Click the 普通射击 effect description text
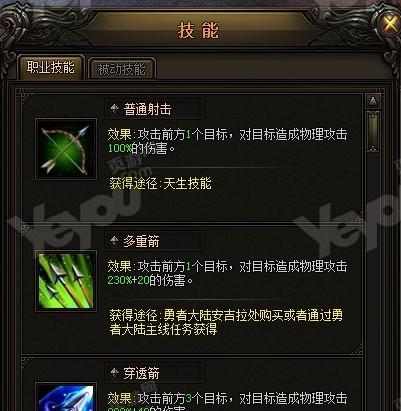The height and width of the screenshot is (411, 401). pos(227,141)
